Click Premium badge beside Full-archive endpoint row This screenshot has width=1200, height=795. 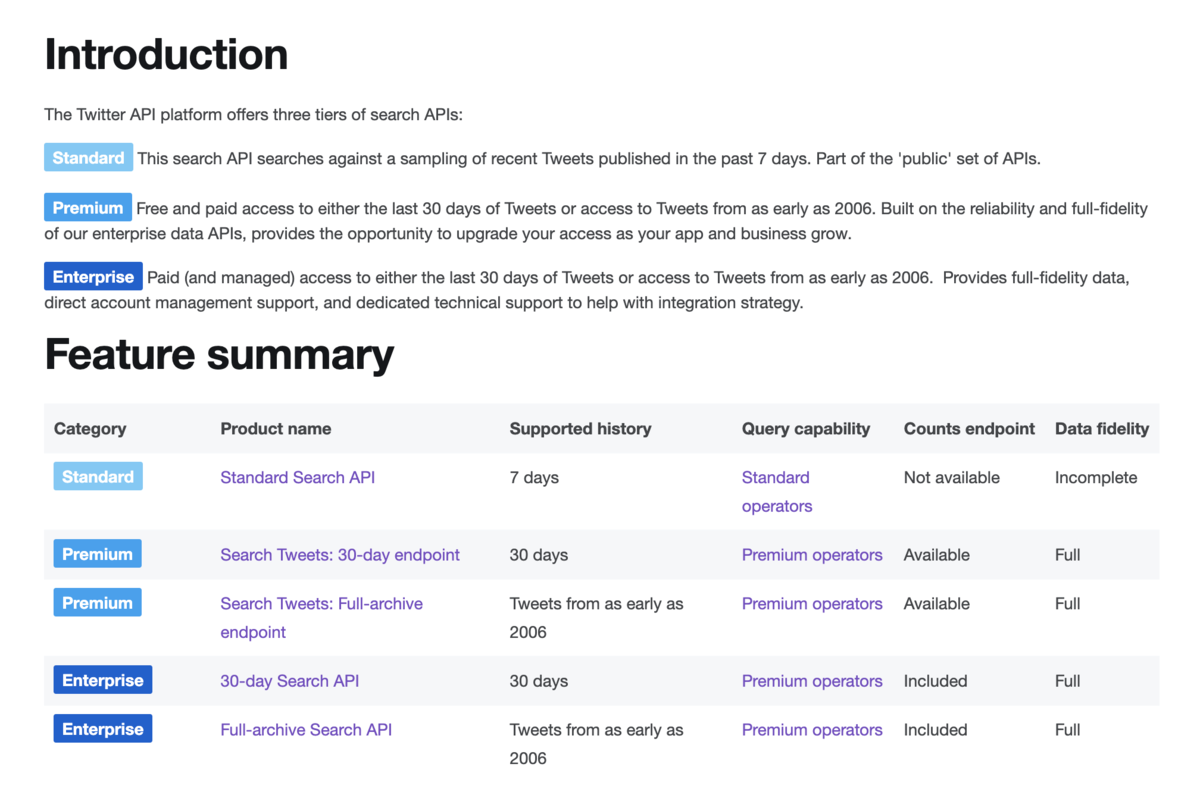[x=98, y=602]
